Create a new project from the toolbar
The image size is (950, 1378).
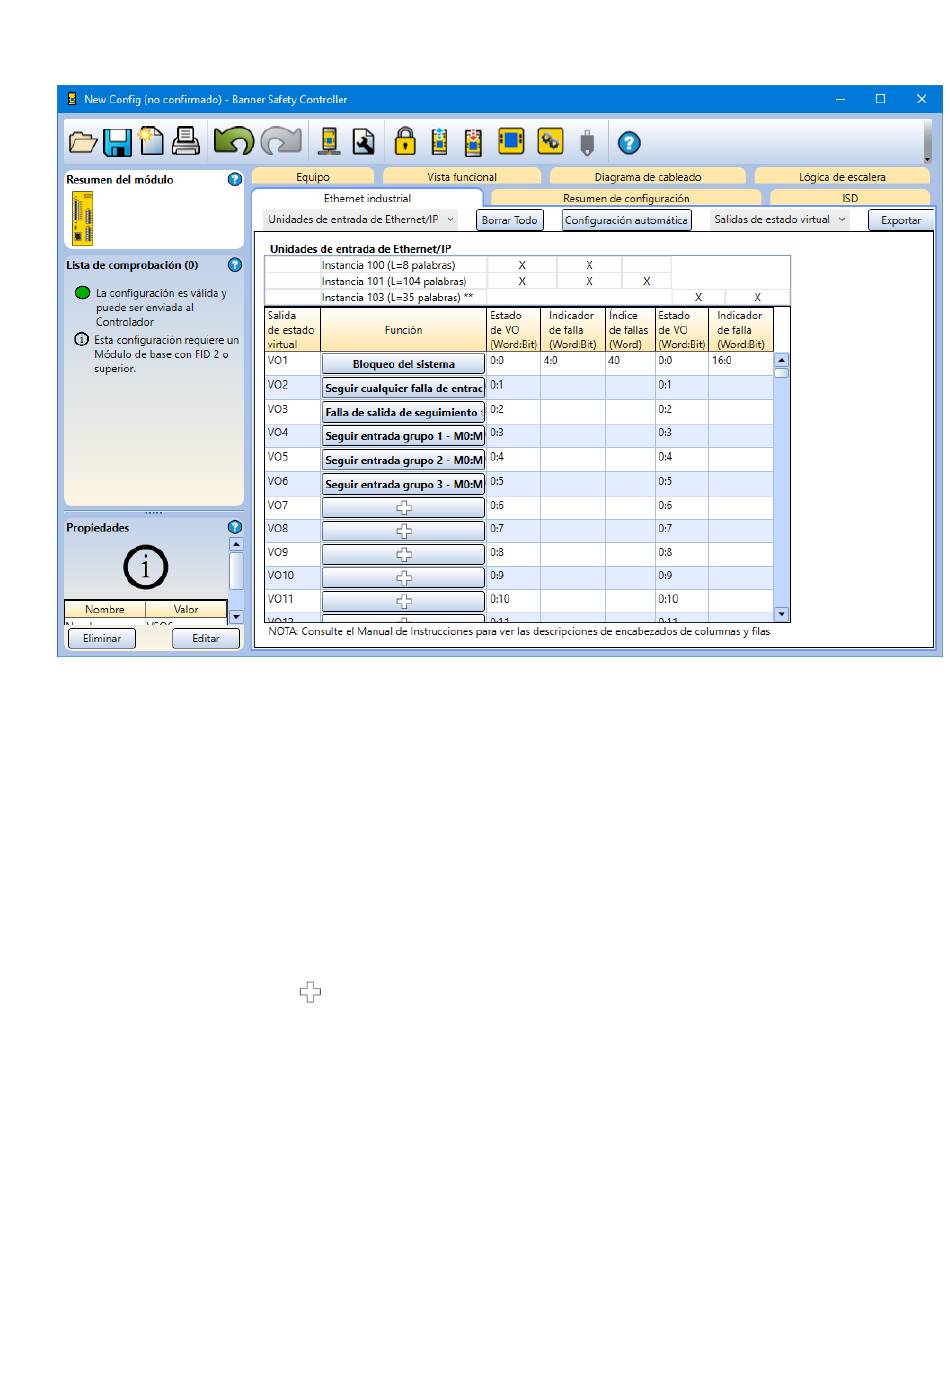(x=151, y=142)
